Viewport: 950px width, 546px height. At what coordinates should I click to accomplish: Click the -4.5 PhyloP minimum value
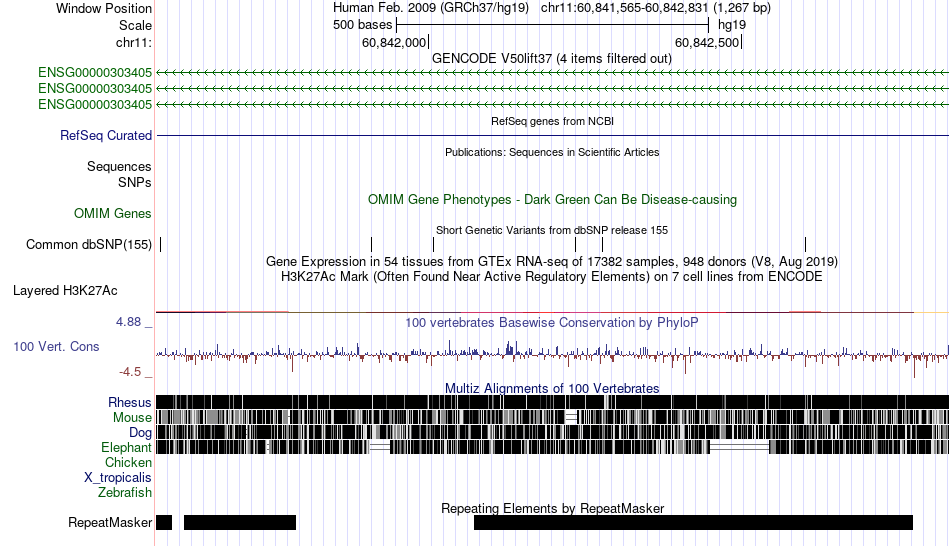(x=130, y=371)
